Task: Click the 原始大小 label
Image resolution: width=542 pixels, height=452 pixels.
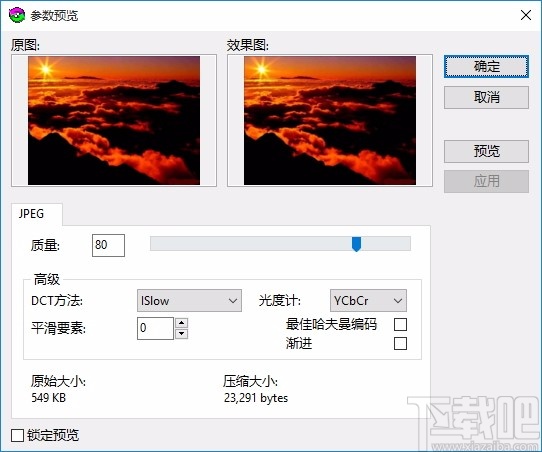Action: coord(58,382)
